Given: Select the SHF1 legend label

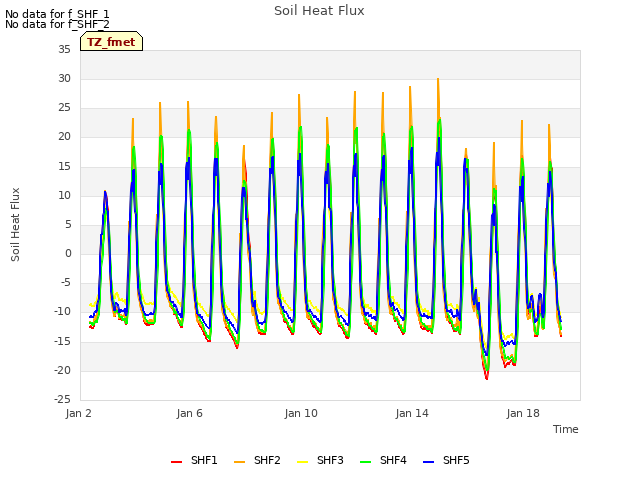Looking at the screenshot, I should 204,460.
